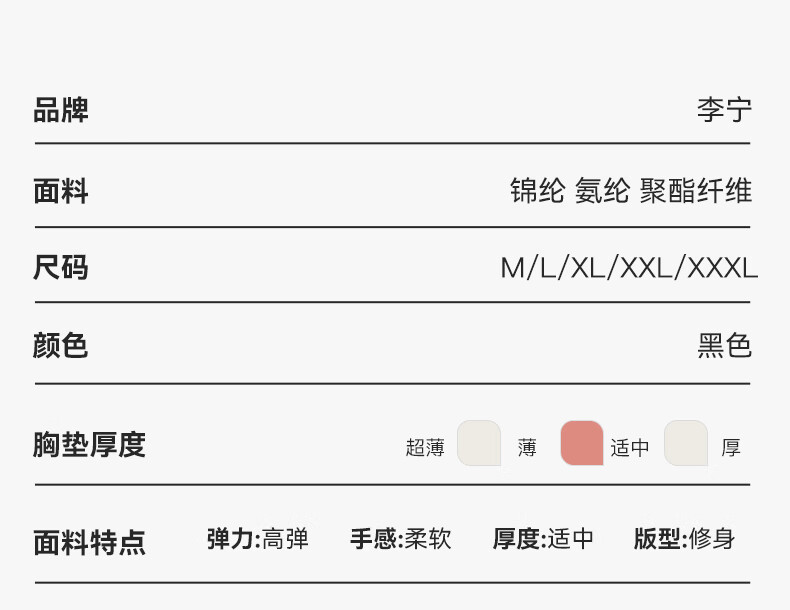The height and width of the screenshot is (610, 790).
Task: Click the 厚度:适中 feature text
Action: pos(544,539)
